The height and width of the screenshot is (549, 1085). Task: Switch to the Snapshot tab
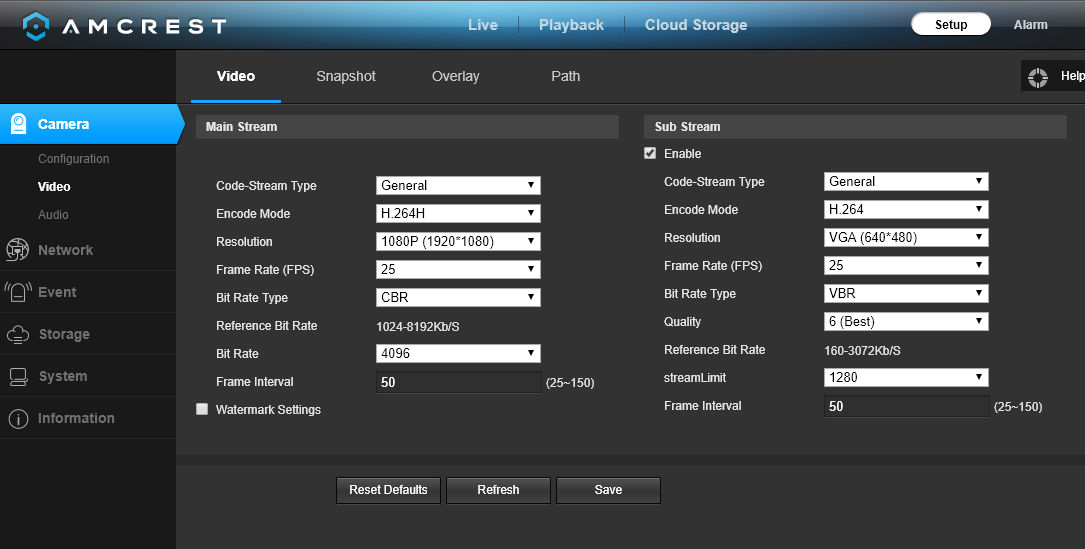click(346, 76)
